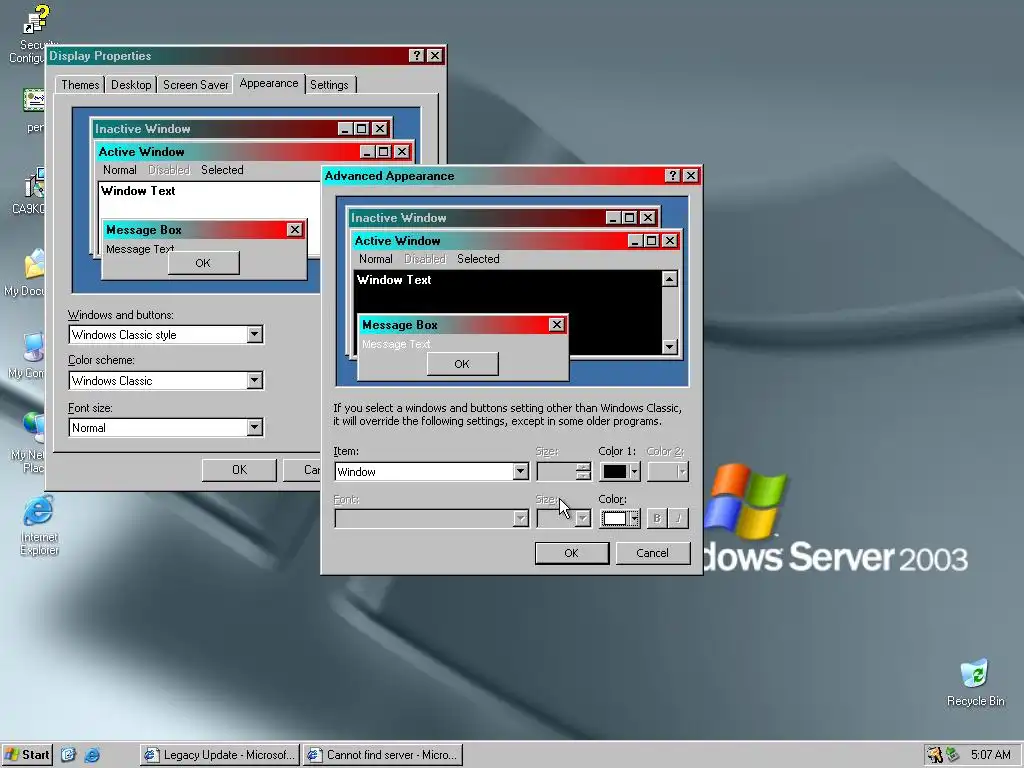Image resolution: width=1024 pixels, height=768 pixels.
Task: Open Internet Explorer desktop icon
Action: coord(39,526)
